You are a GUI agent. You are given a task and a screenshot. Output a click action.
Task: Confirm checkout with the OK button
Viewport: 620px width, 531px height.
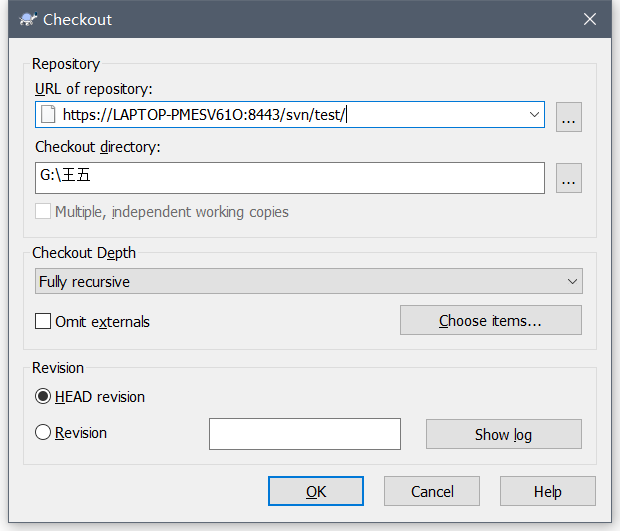click(x=316, y=491)
